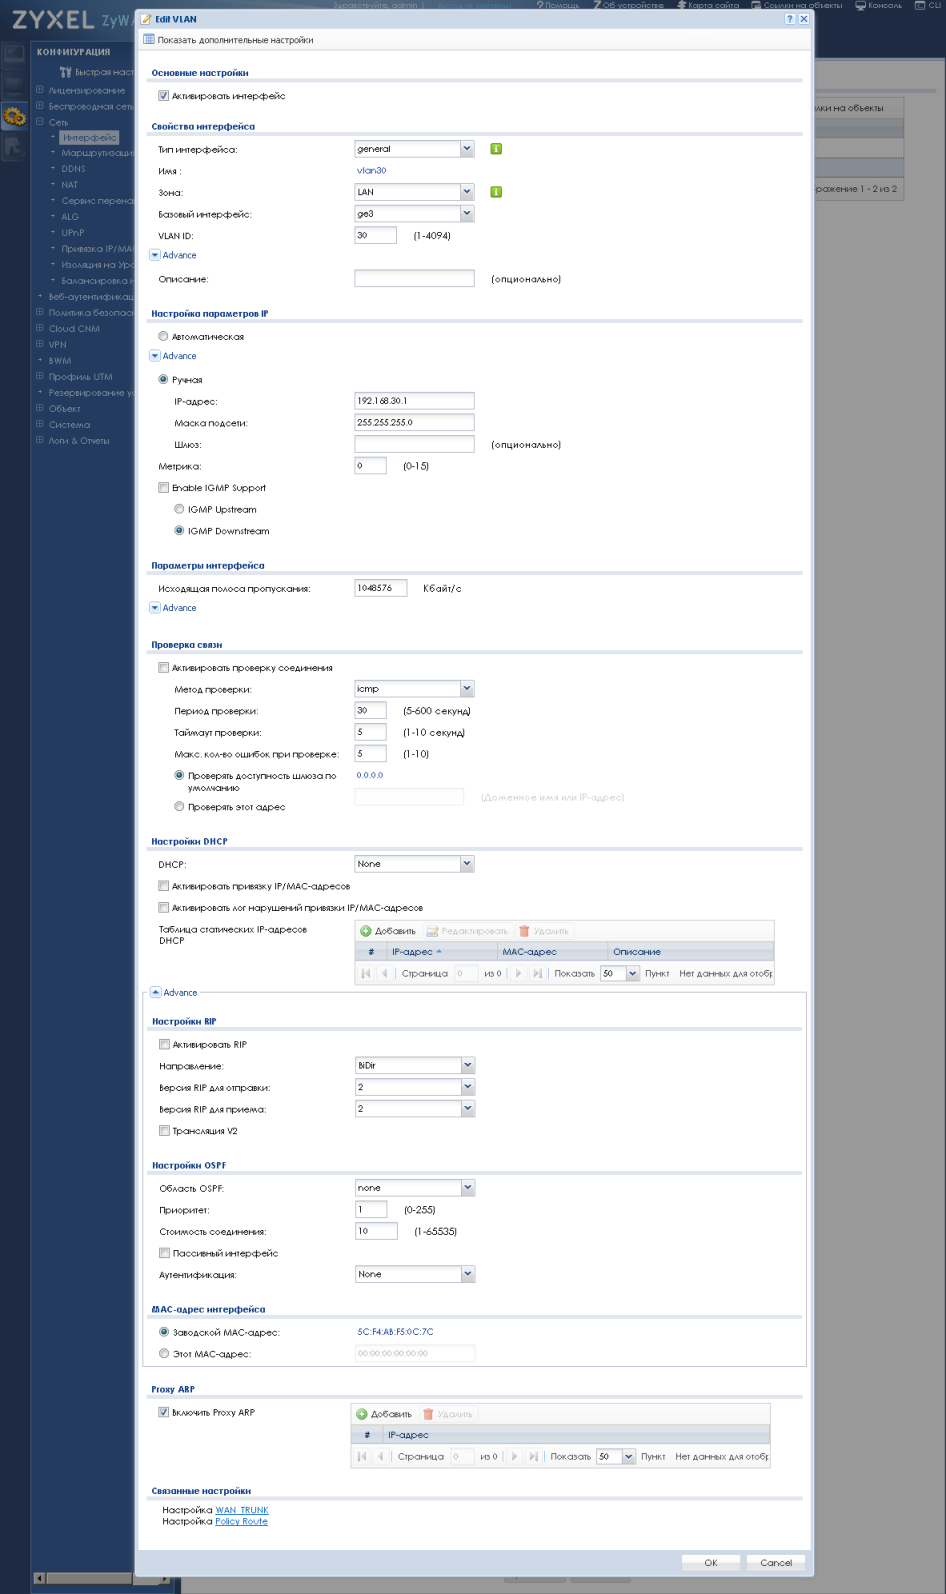Open the configuration gear icon in left sidebar
This screenshot has width=946, height=1594.
[14, 117]
